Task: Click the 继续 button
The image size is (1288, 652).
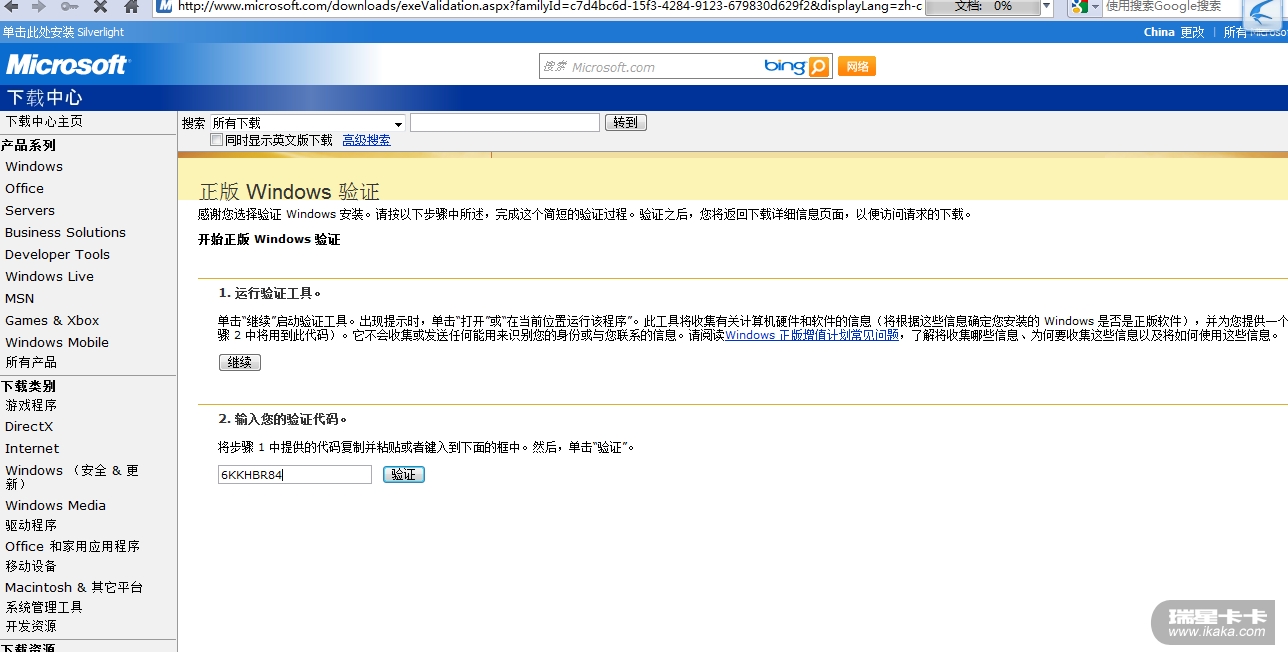Action: pyautogui.click(x=240, y=362)
